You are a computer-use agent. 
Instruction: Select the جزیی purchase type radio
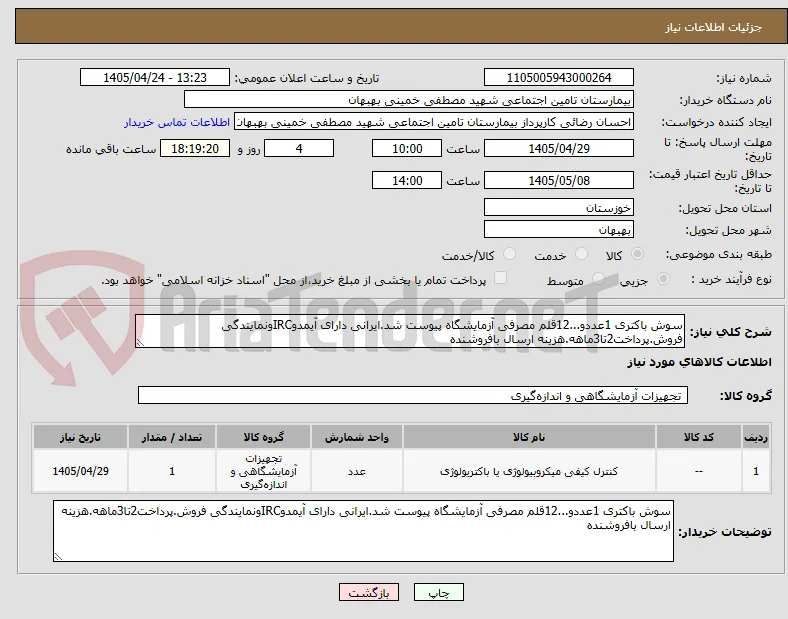[663, 278]
